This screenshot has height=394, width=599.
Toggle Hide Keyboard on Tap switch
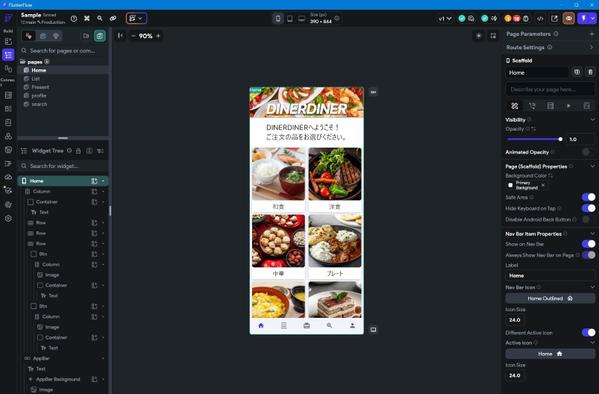[588, 208]
